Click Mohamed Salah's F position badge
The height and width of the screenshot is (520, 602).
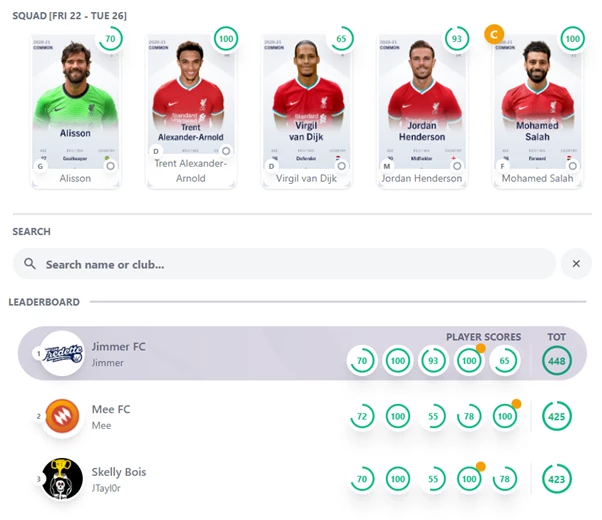pyautogui.click(x=502, y=166)
